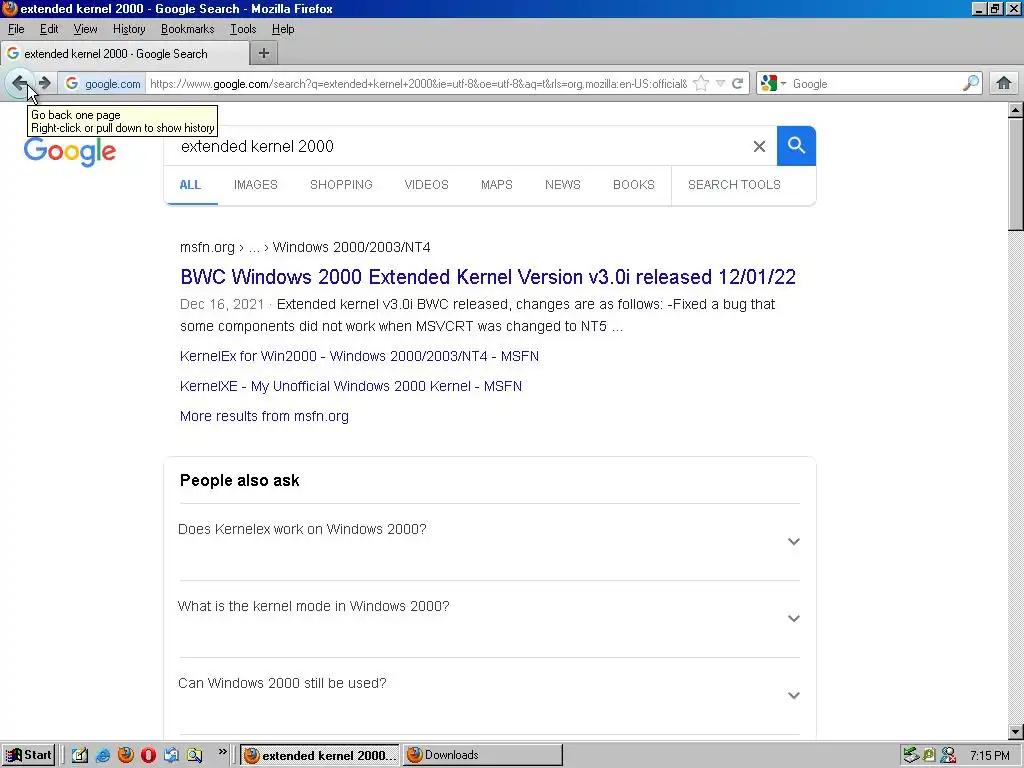Open search engine selector dropdown
This screenshot has height=768, width=1024.
point(773,83)
